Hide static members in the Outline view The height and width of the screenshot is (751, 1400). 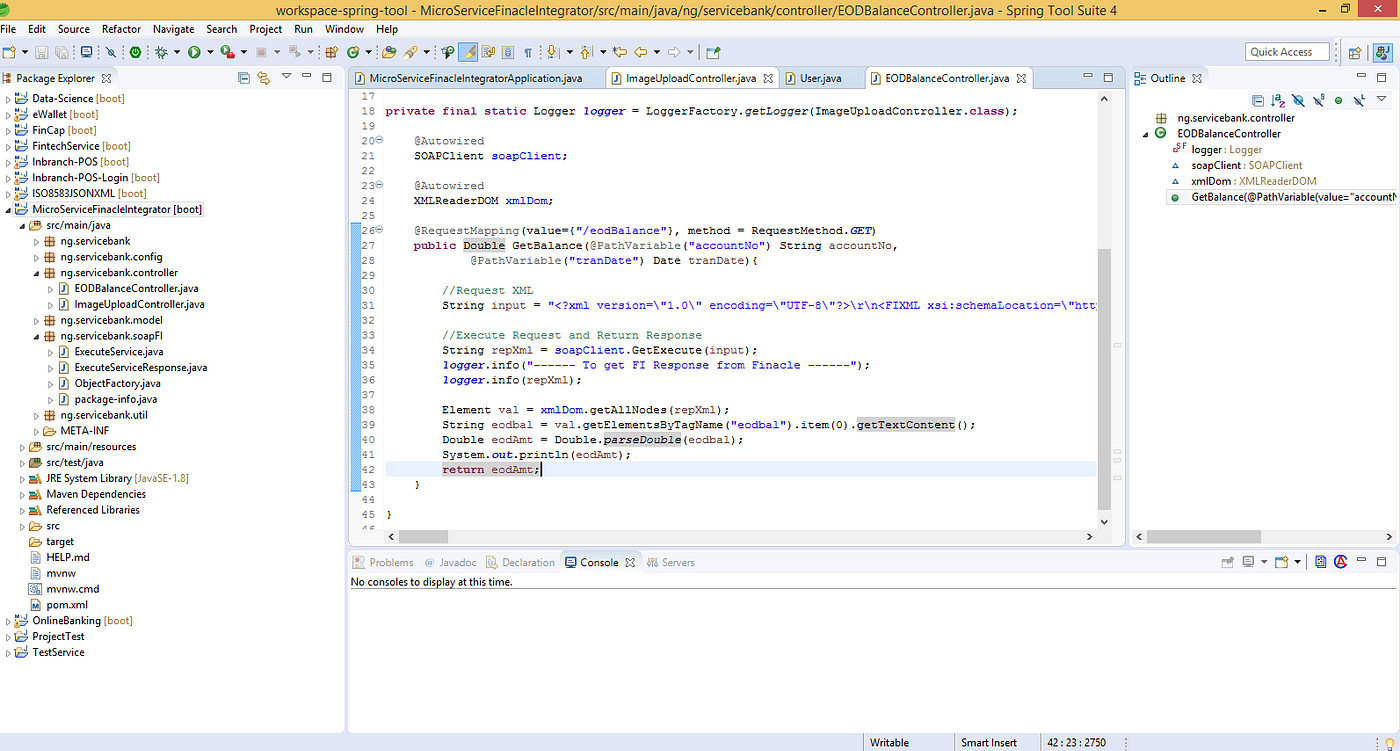[1317, 99]
